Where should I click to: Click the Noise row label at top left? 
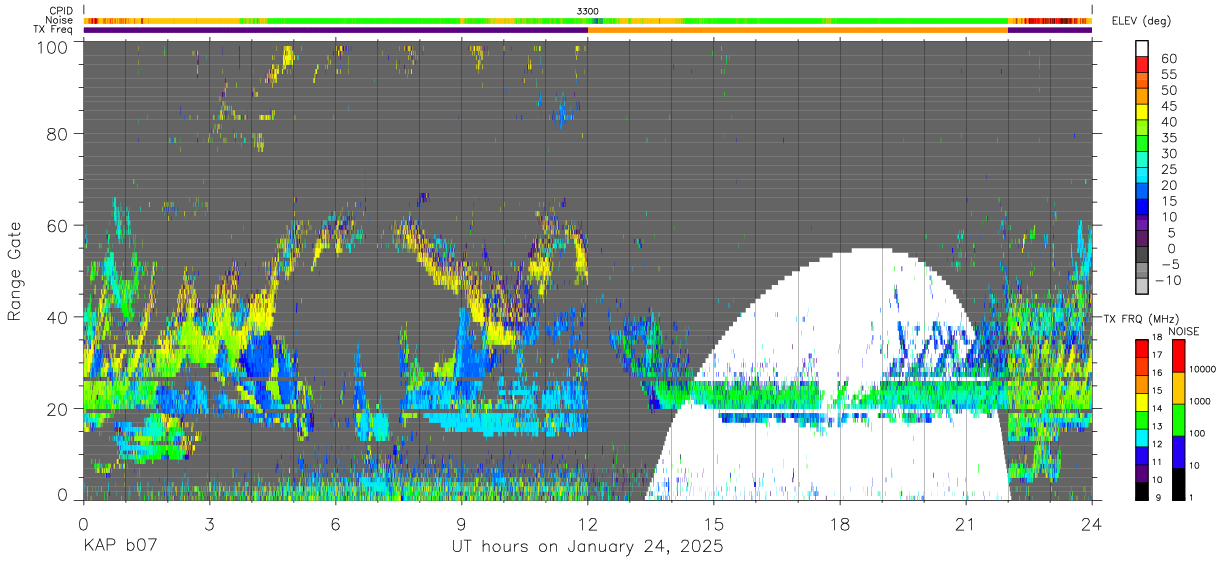60,20
